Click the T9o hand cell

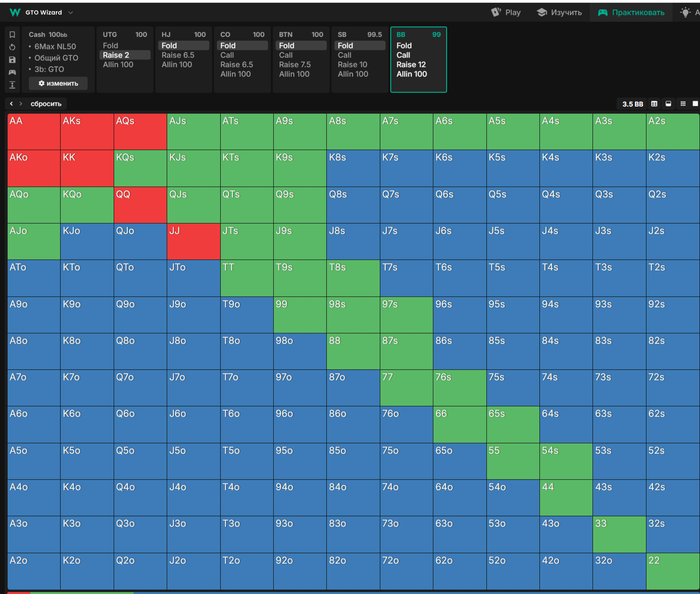click(246, 315)
